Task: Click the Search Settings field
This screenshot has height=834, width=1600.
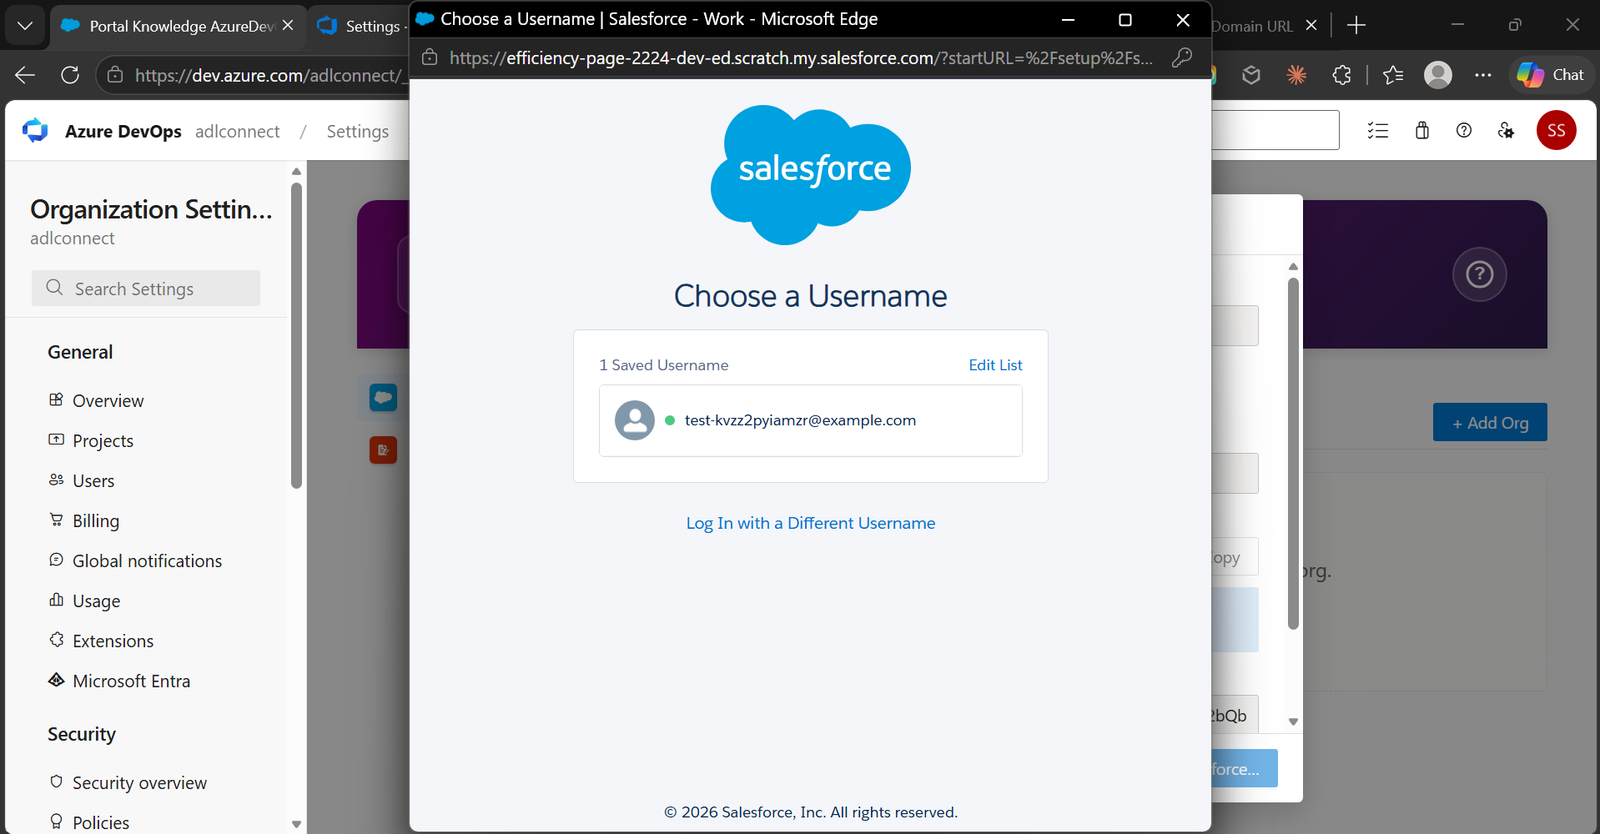Action: point(146,288)
